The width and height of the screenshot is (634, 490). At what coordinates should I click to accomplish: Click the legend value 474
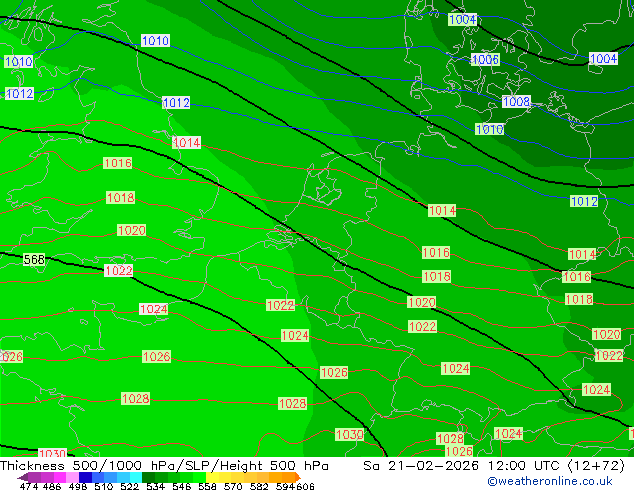coord(29,486)
